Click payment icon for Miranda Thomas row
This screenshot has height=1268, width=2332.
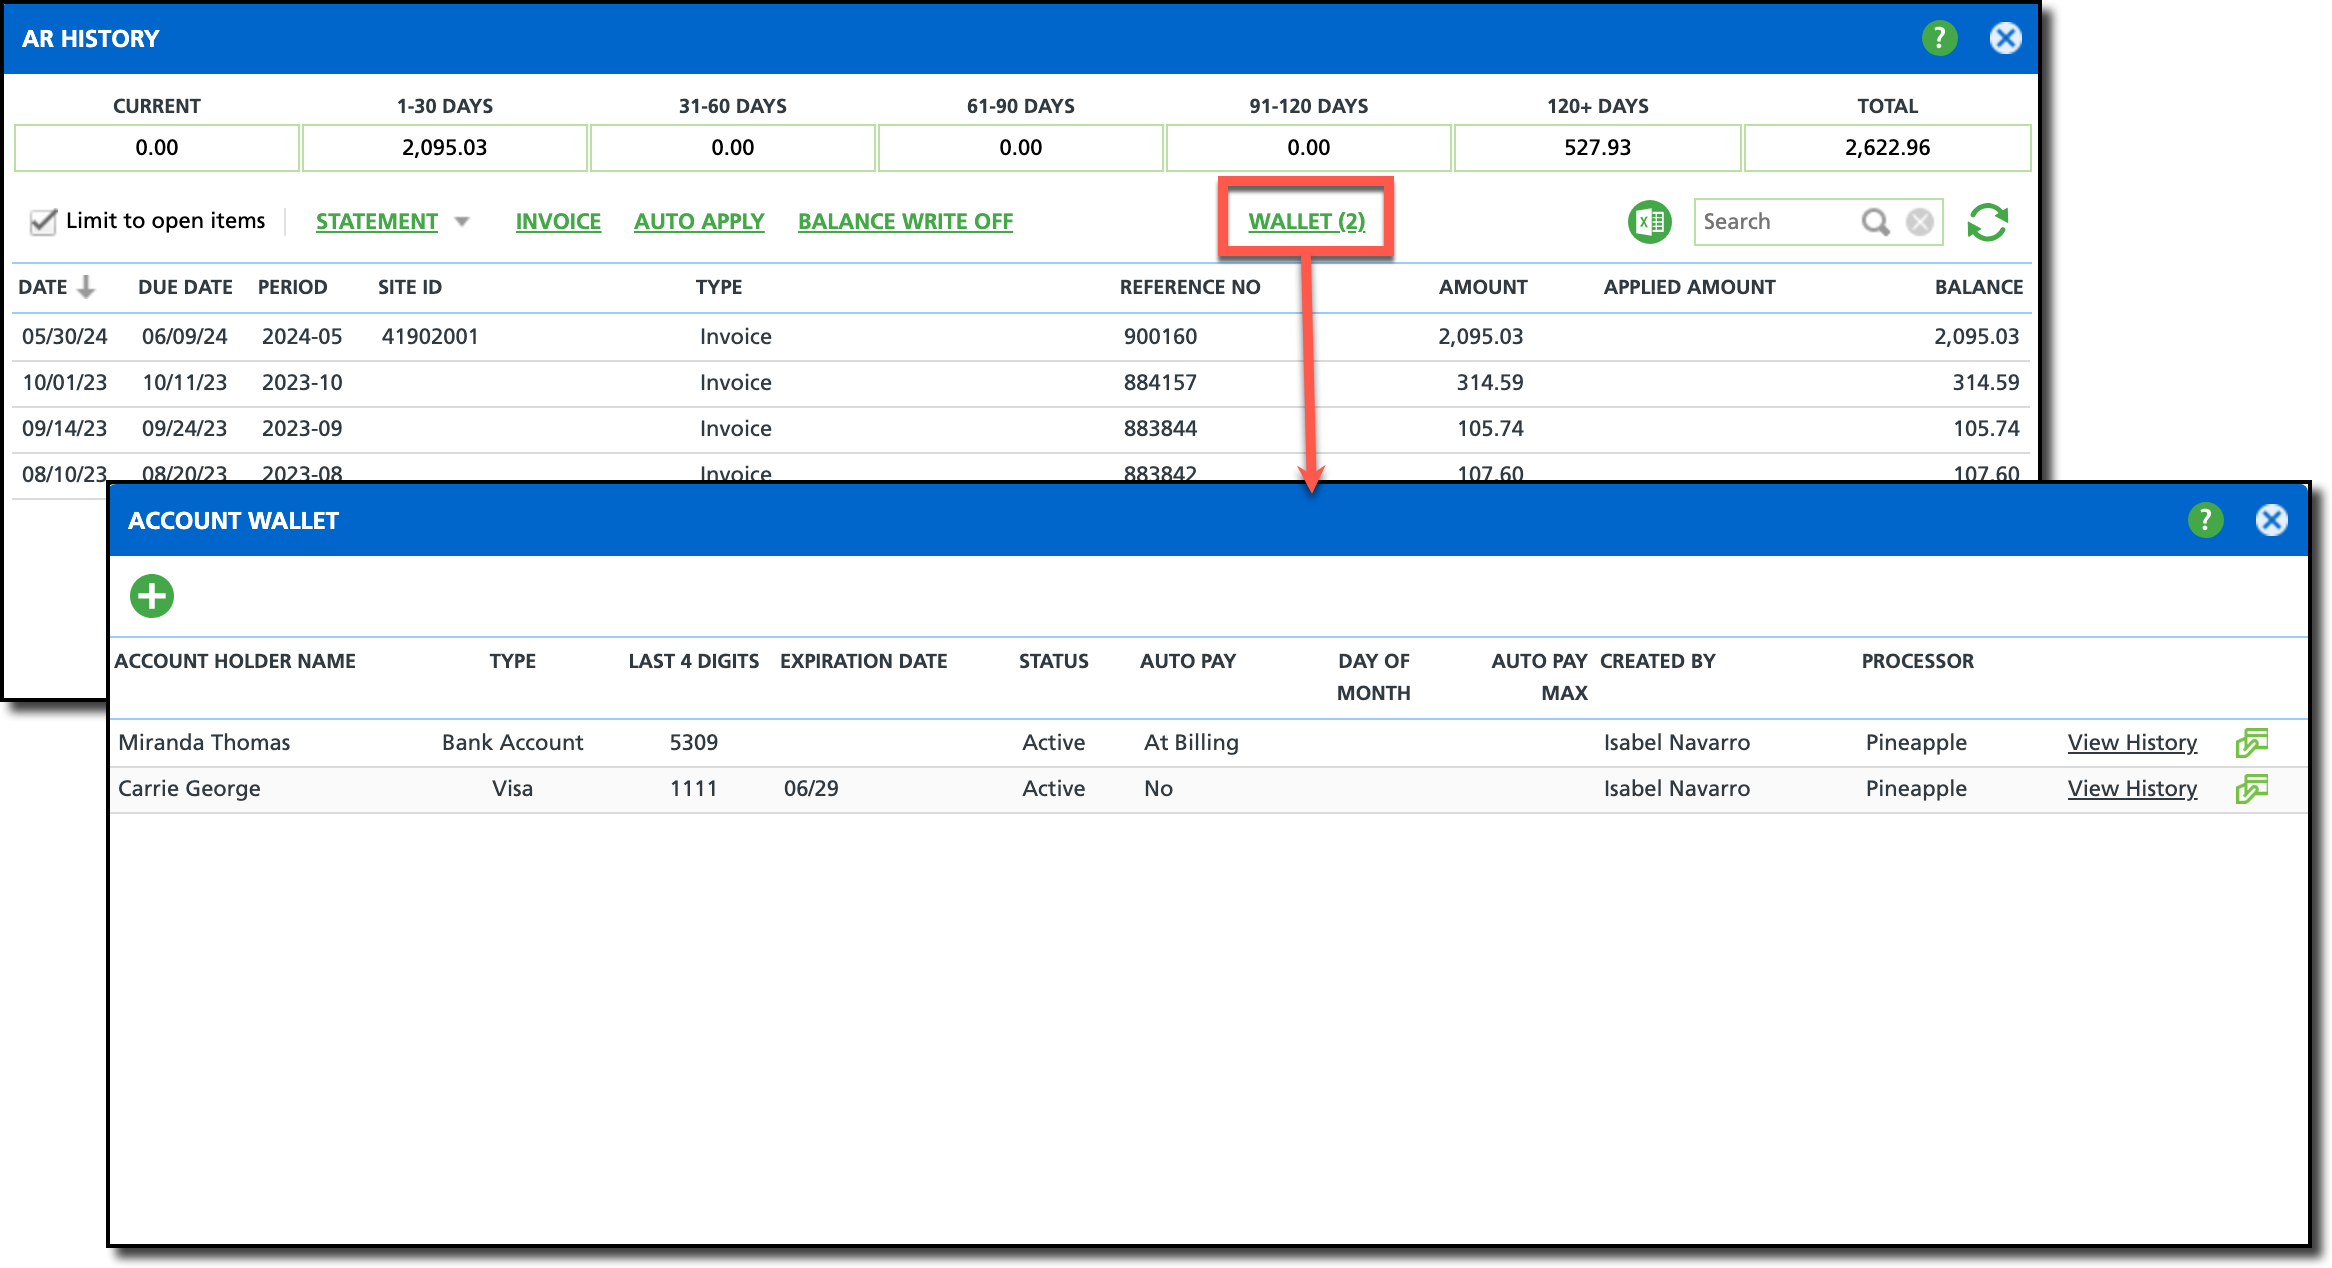[x=2251, y=743]
